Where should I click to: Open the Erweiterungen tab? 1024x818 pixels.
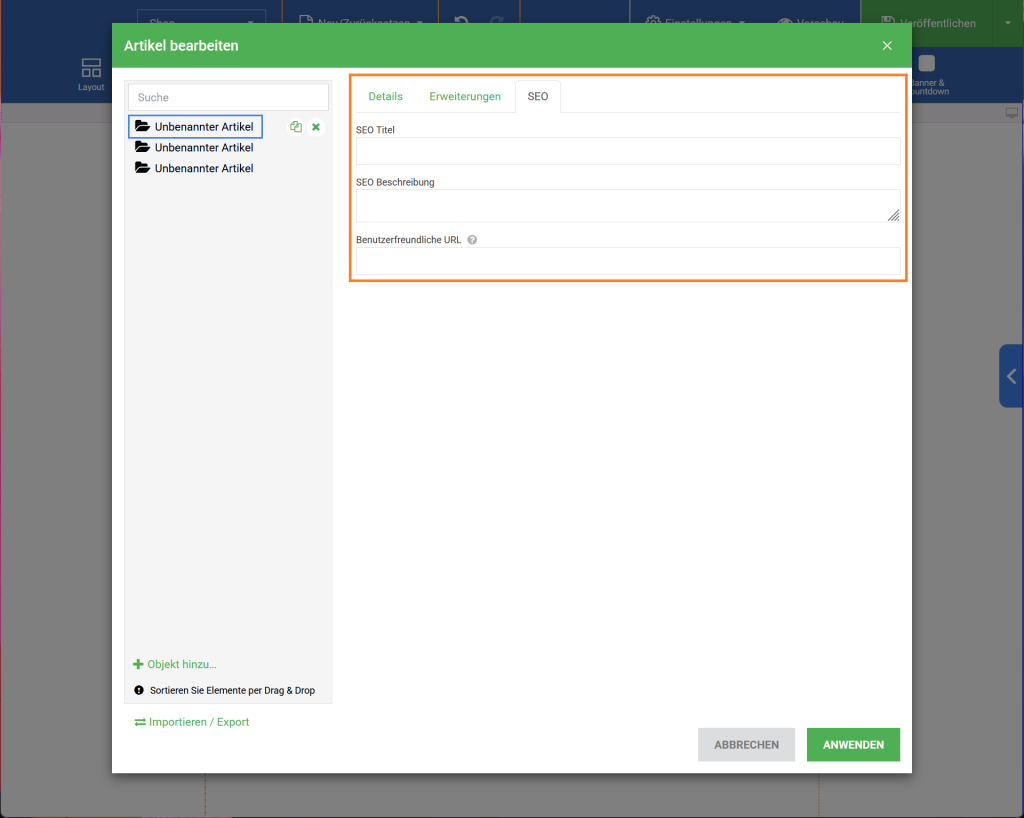click(465, 97)
